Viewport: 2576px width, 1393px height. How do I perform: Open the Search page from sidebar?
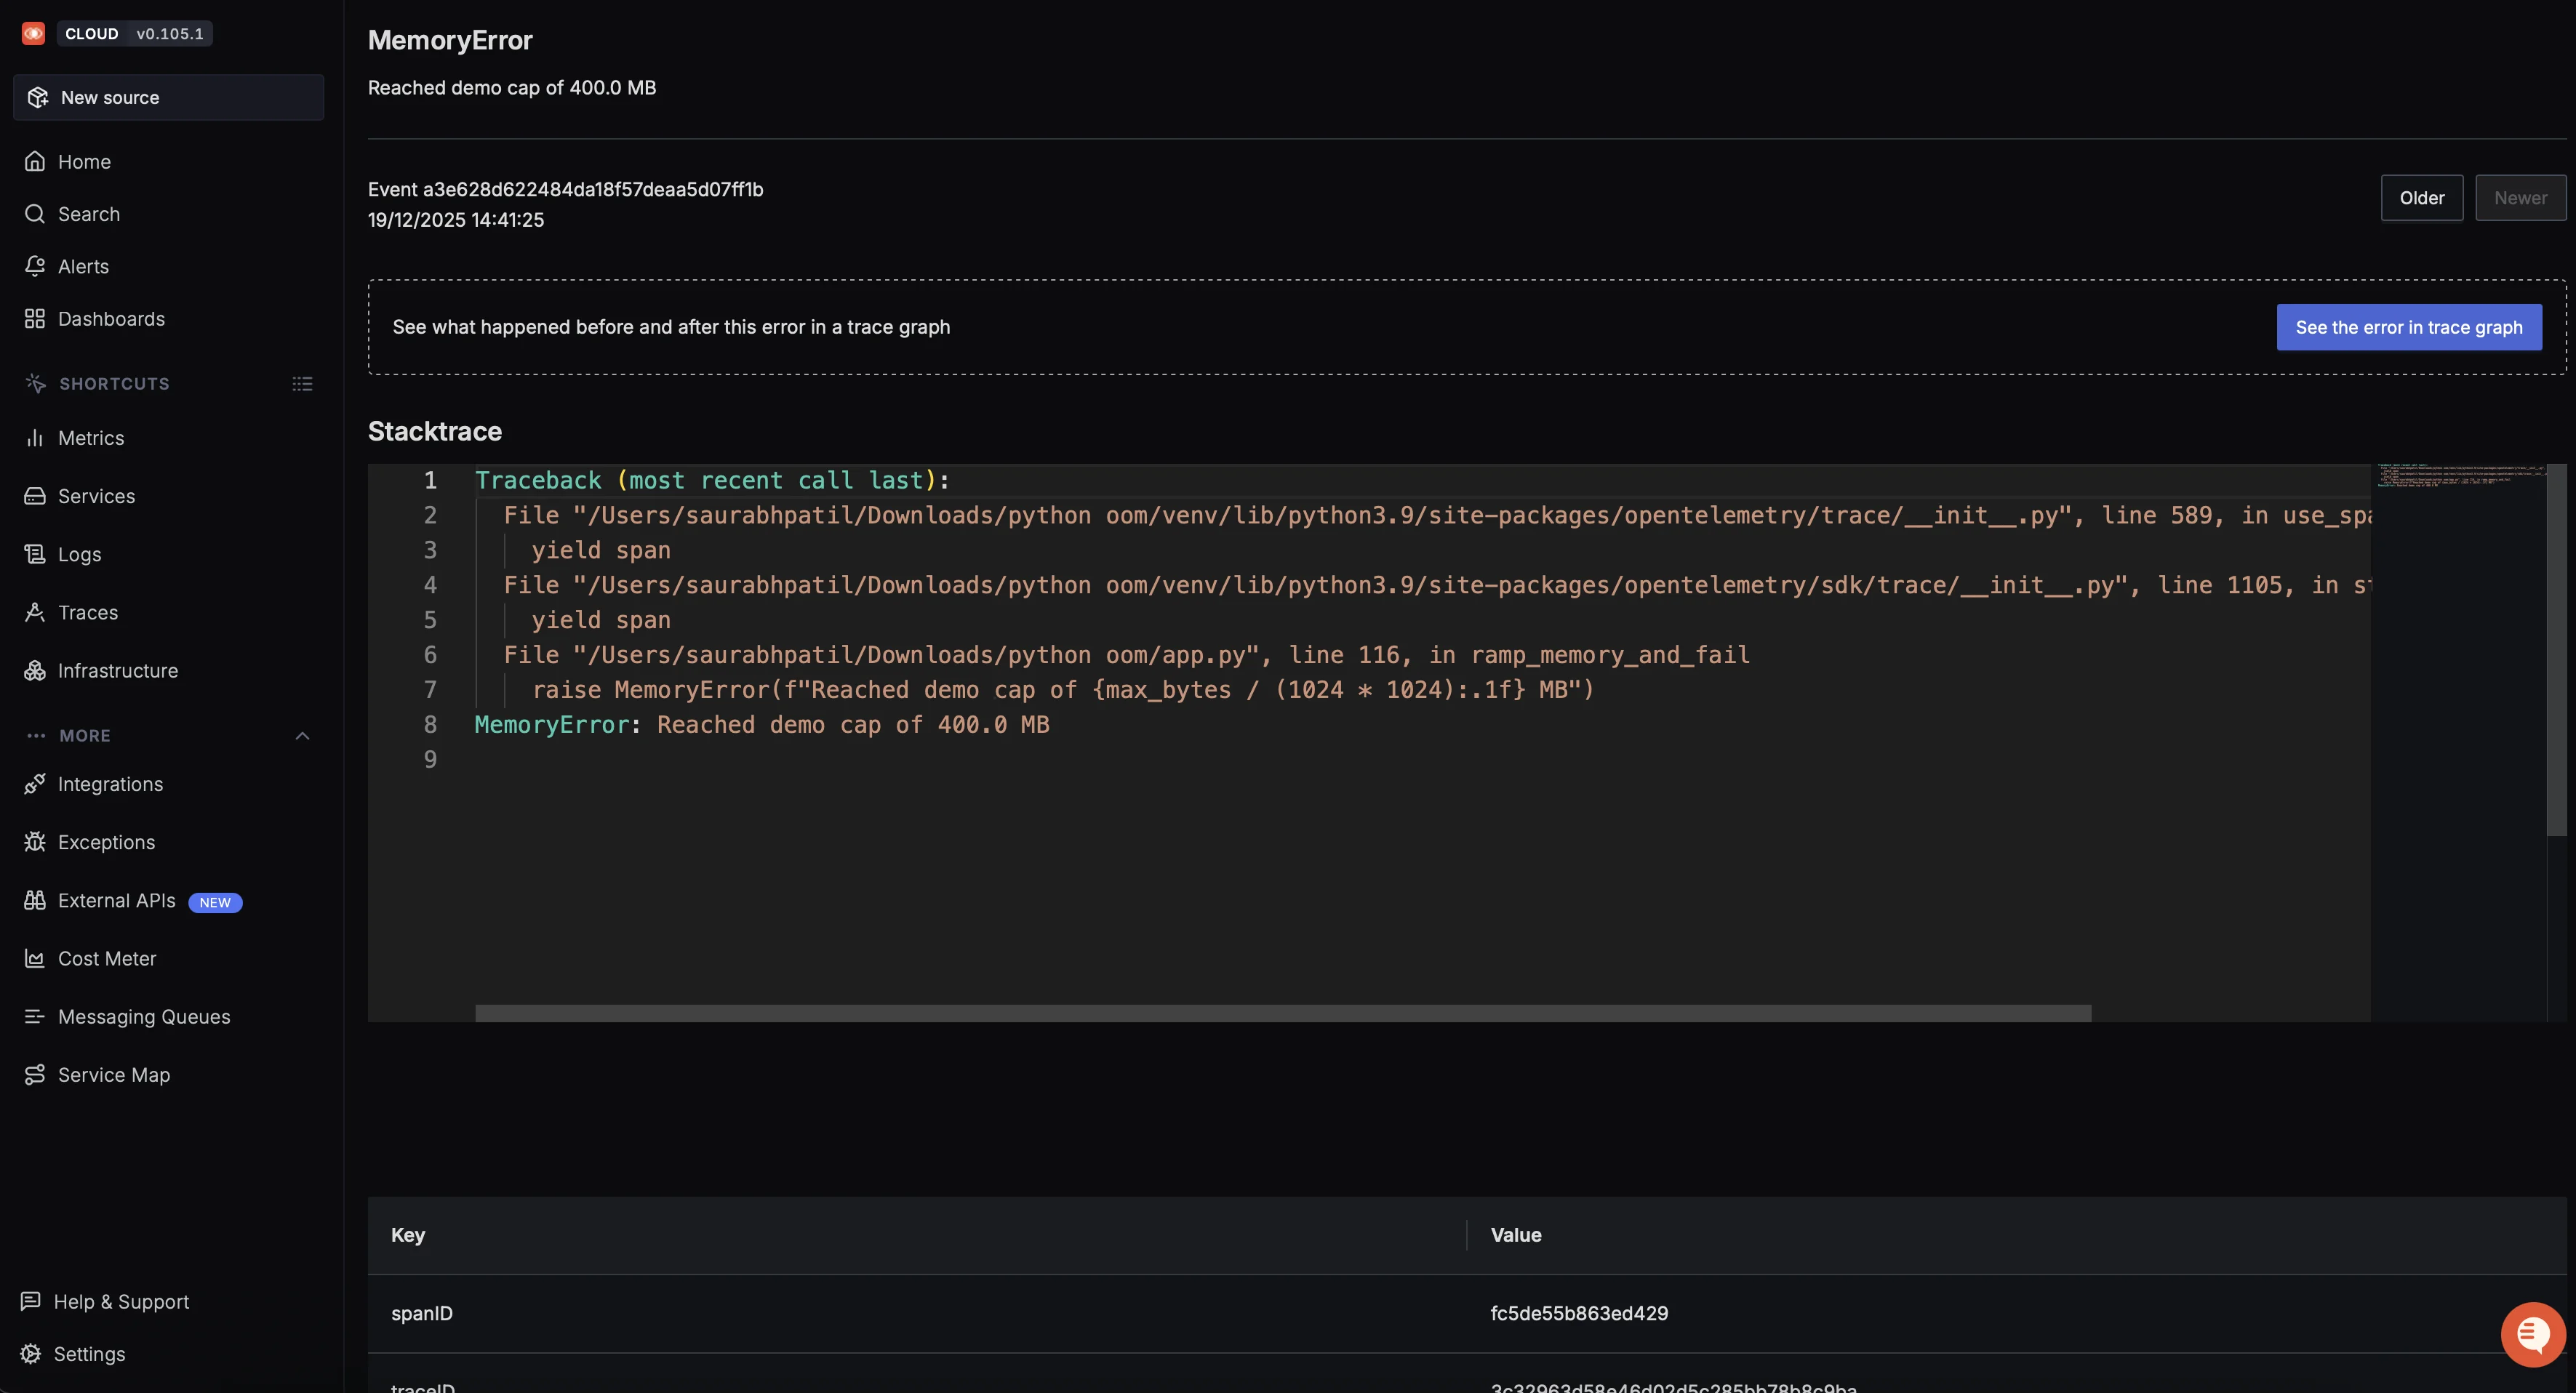[87, 213]
